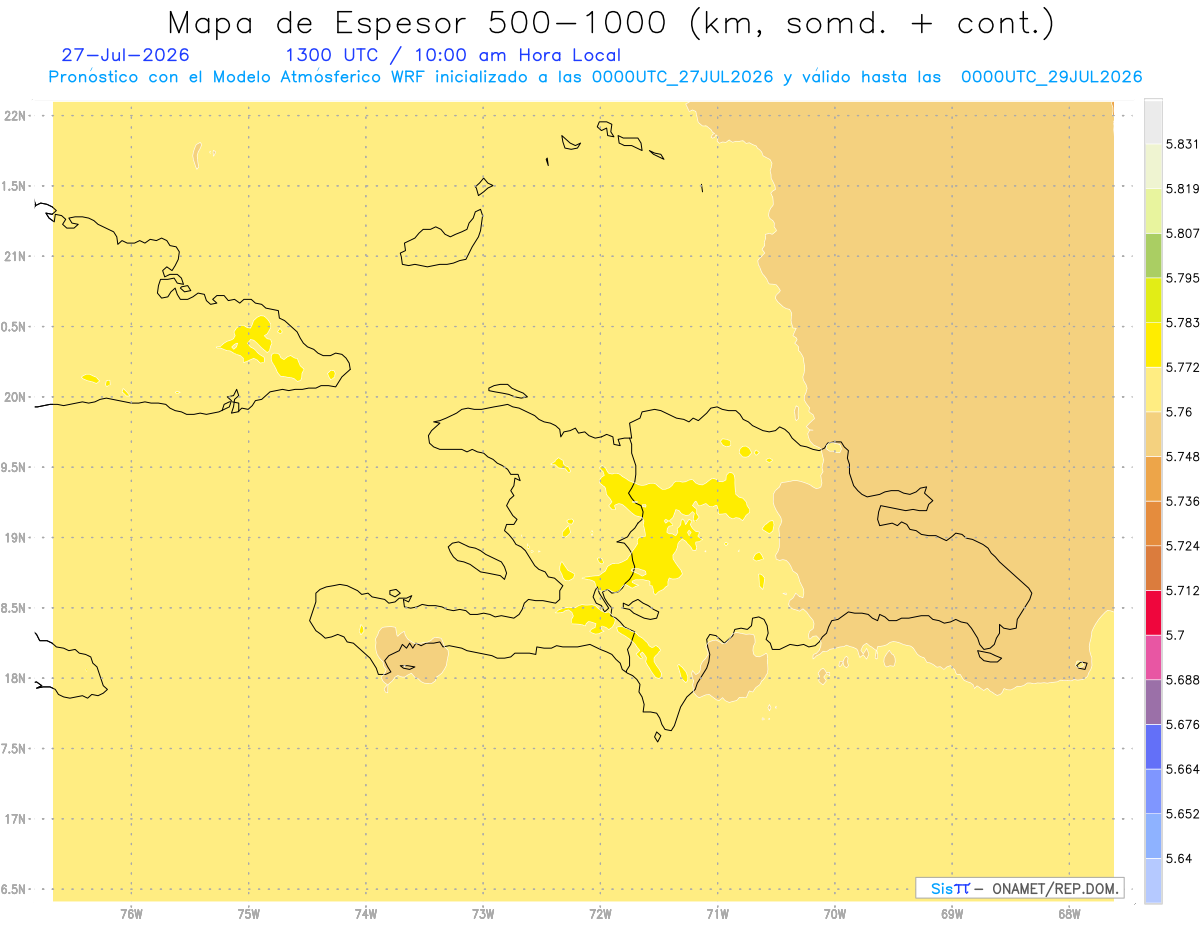The width and height of the screenshot is (1200, 927).
Task: Select the 71W longitude label
Action: tap(717, 913)
